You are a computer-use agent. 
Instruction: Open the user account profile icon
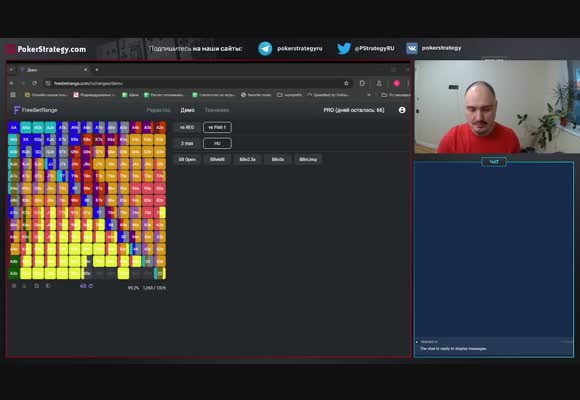[402, 110]
